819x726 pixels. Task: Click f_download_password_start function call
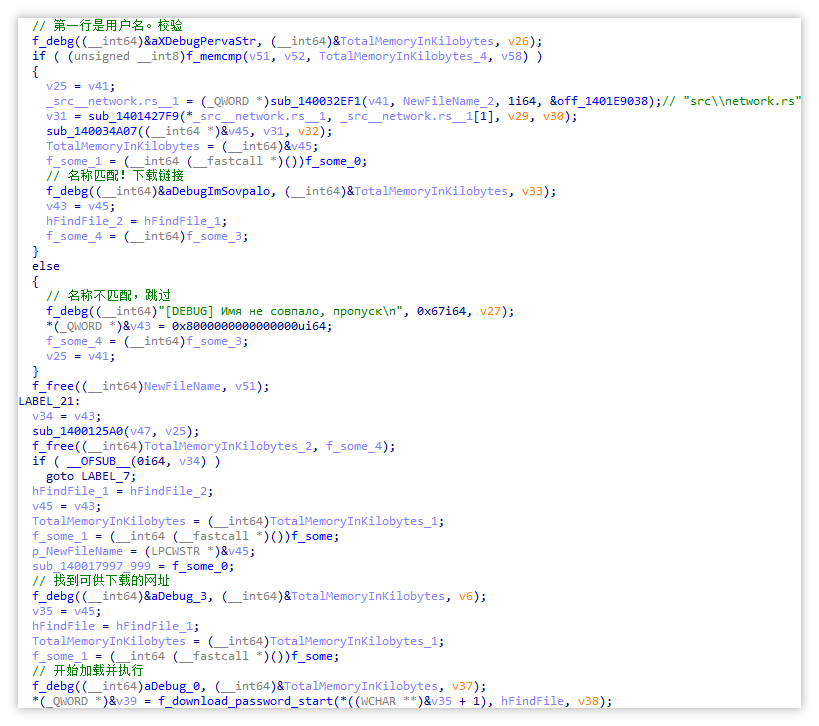(x=245, y=701)
